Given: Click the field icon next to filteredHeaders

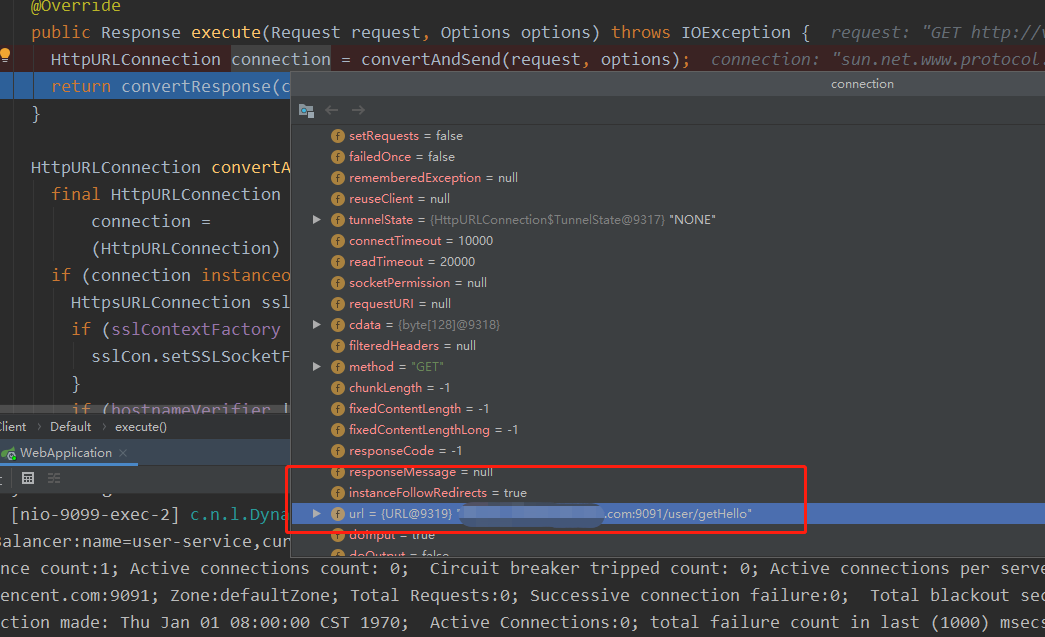Looking at the screenshot, I should pos(338,346).
